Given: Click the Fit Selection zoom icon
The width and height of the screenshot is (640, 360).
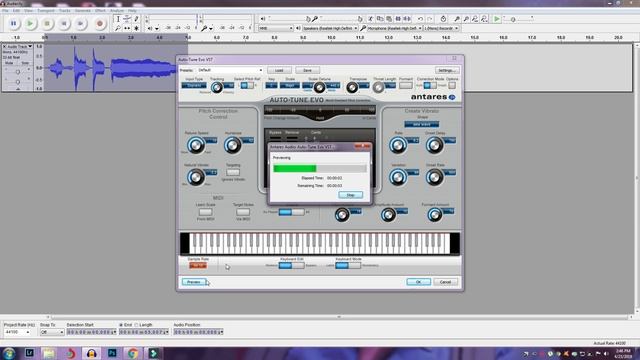Looking at the screenshot, I should tap(475, 19).
